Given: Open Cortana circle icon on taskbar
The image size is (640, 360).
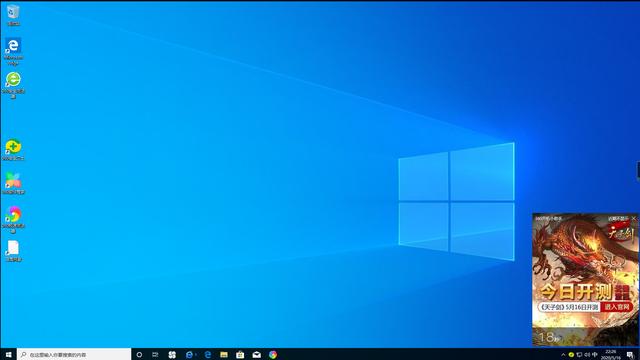Looking at the screenshot, I should click(139, 355).
